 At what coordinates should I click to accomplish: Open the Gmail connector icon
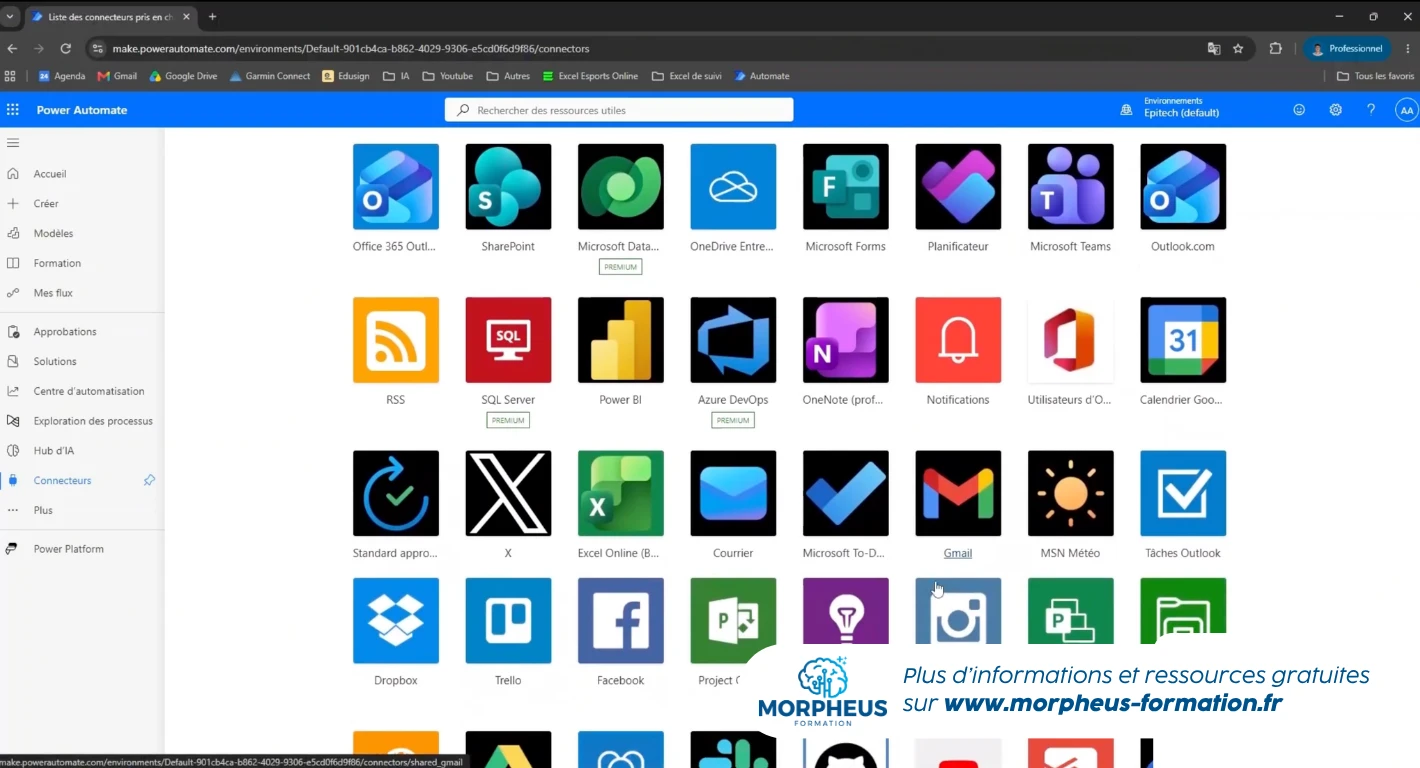point(958,493)
